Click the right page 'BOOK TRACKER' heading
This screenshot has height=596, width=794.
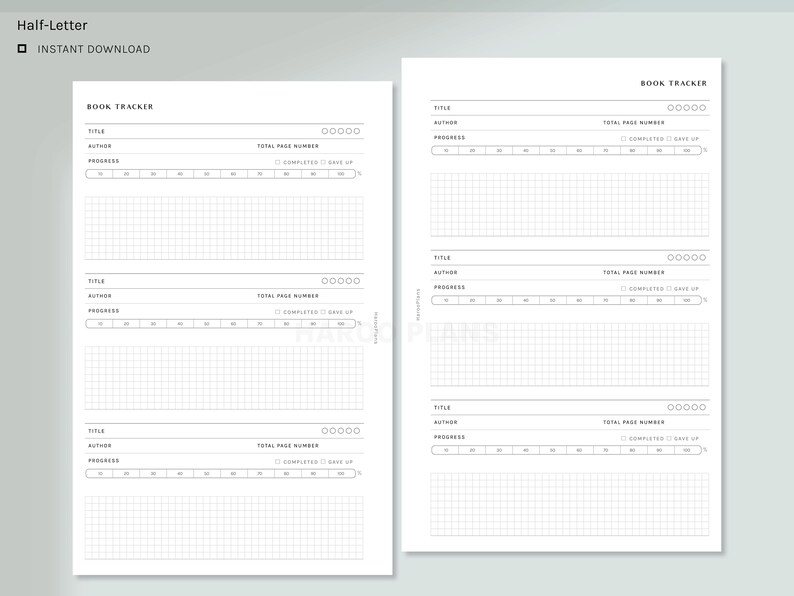point(673,84)
